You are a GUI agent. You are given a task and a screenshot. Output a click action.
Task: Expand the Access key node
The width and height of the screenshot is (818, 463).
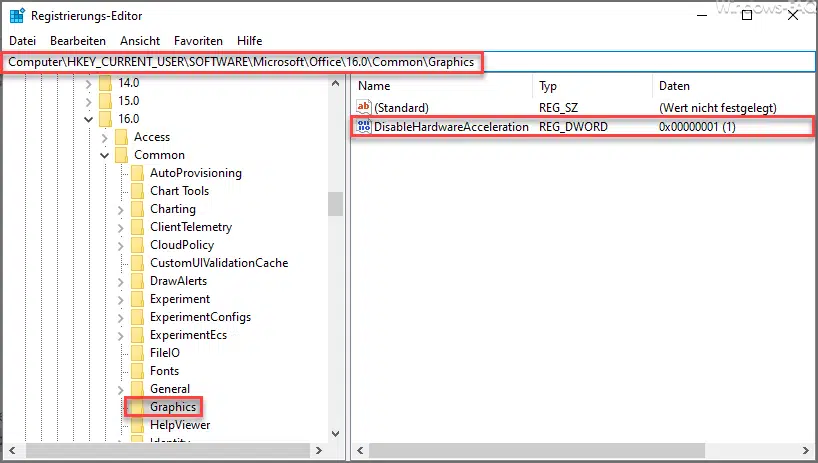click(x=105, y=137)
